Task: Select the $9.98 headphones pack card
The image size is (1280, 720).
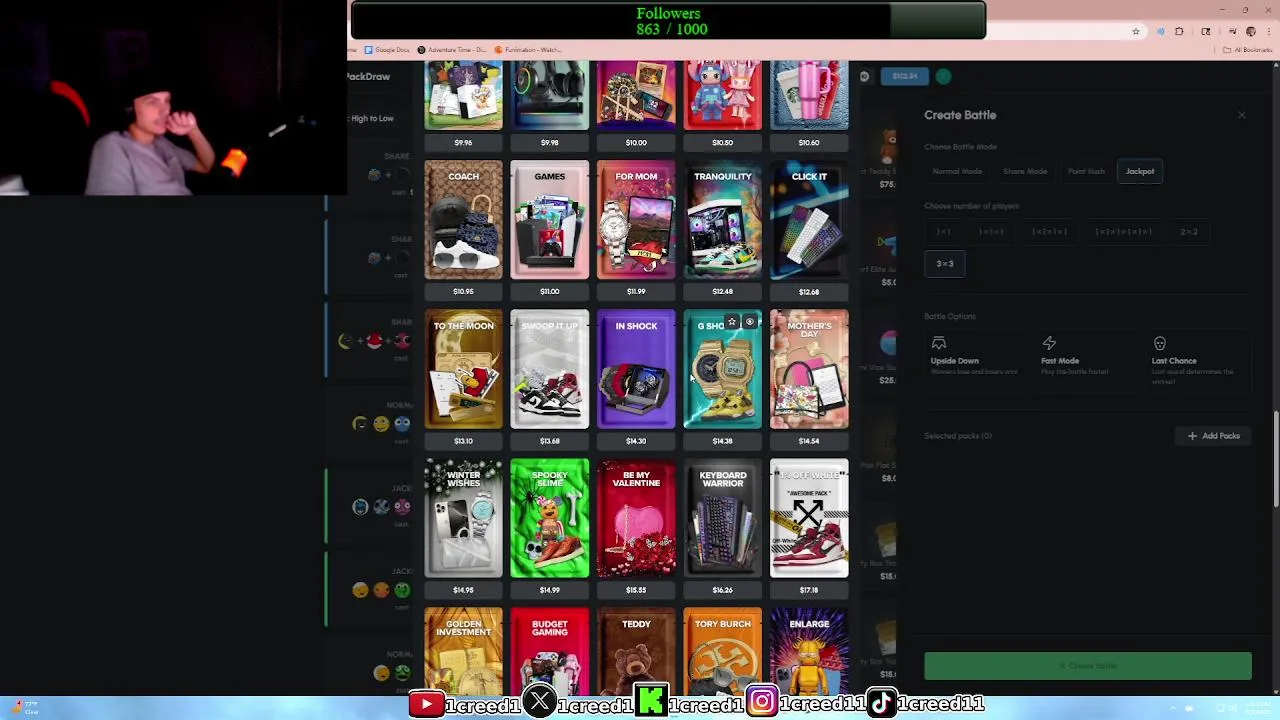Action: [550, 95]
